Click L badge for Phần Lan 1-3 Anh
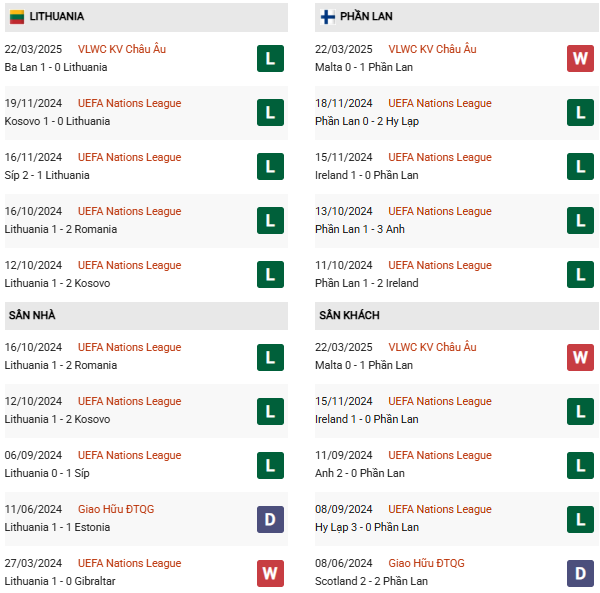This screenshot has height=593, width=600. (580, 220)
